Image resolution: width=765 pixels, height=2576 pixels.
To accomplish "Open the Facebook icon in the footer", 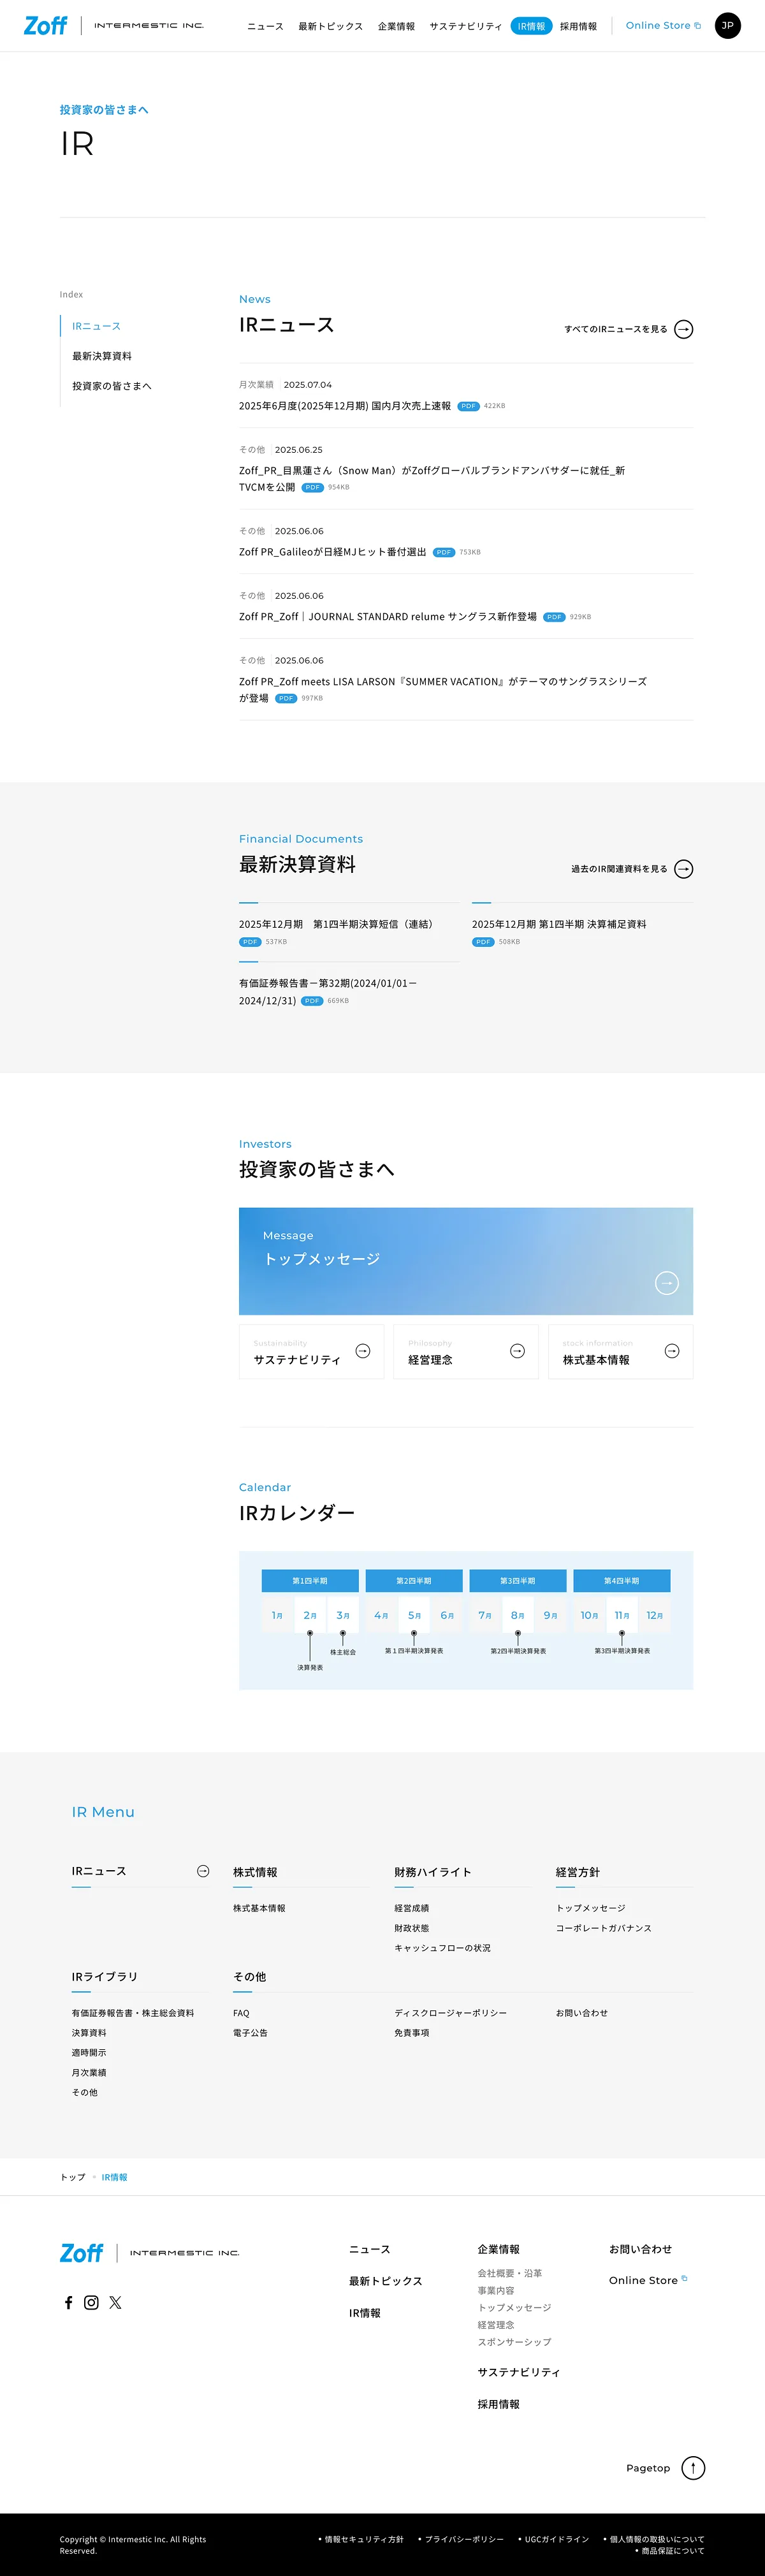I will pos(69,2302).
